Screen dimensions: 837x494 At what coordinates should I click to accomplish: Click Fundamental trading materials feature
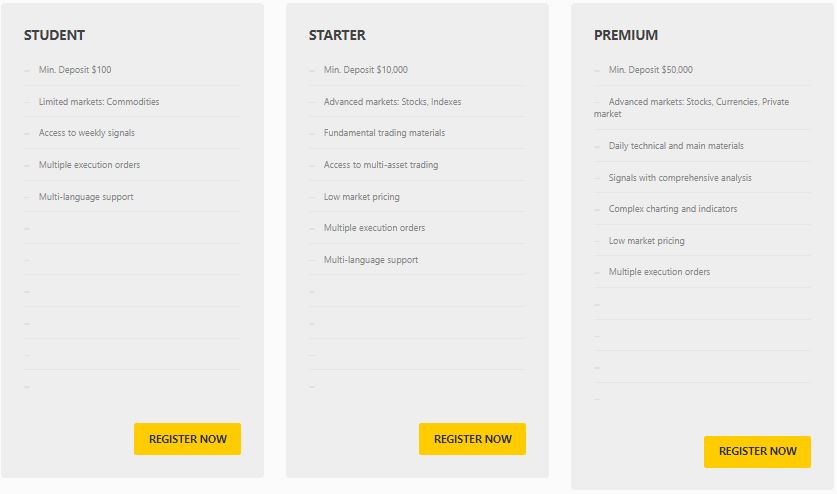(x=384, y=133)
